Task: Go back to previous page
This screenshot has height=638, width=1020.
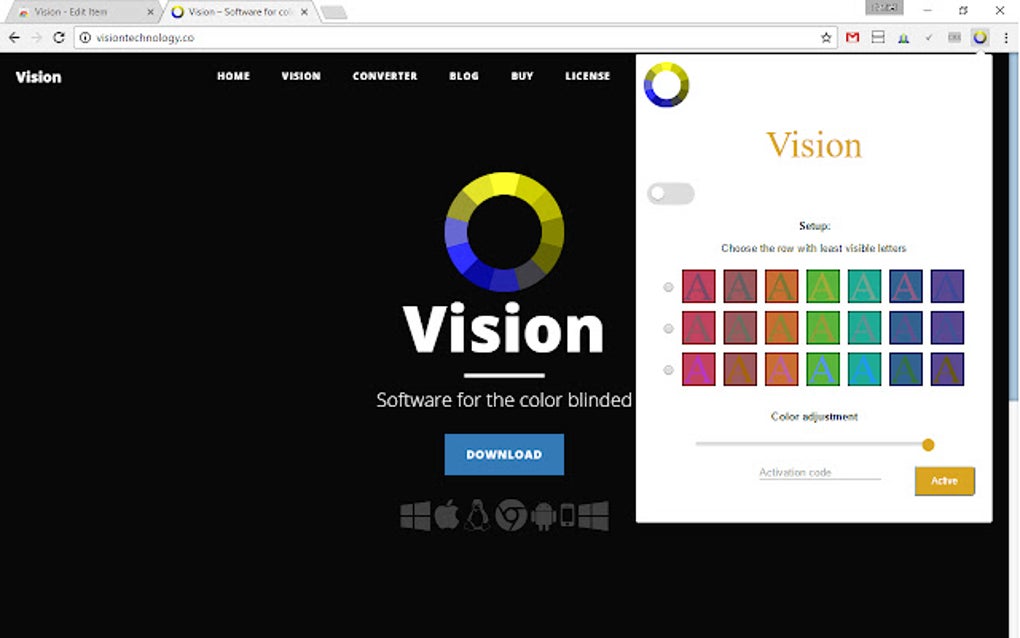Action: 14,38
